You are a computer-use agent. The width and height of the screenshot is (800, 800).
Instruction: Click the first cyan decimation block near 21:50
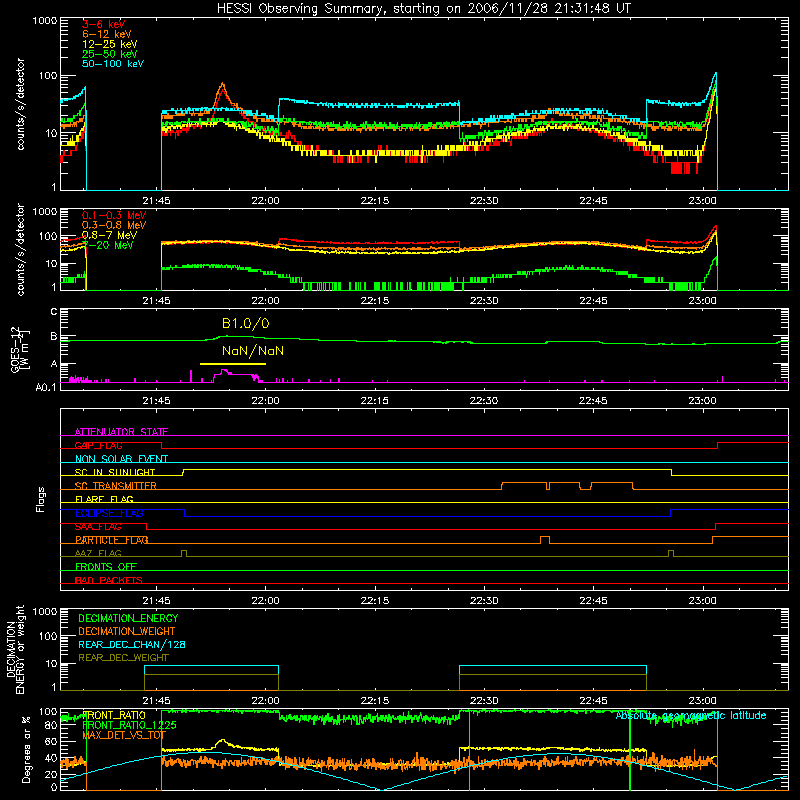(211, 670)
